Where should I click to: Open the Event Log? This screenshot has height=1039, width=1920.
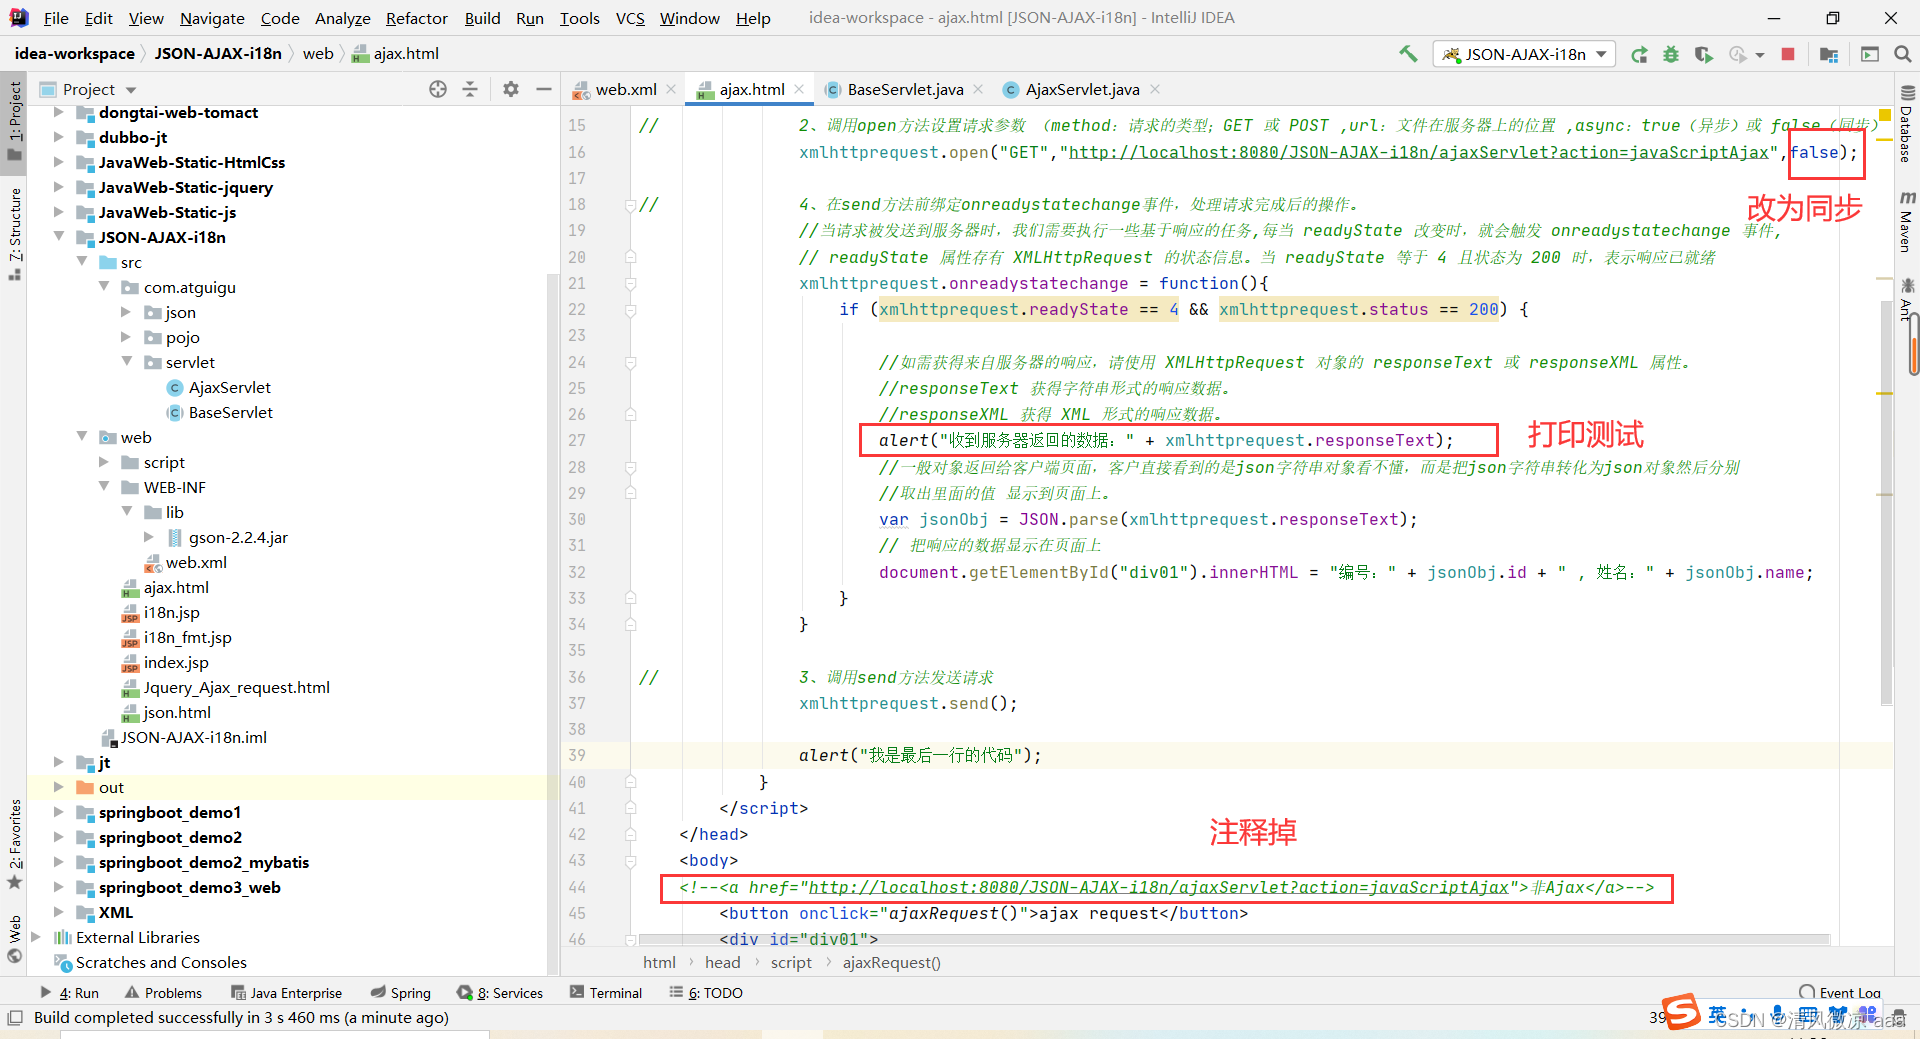click(1840, 993)
